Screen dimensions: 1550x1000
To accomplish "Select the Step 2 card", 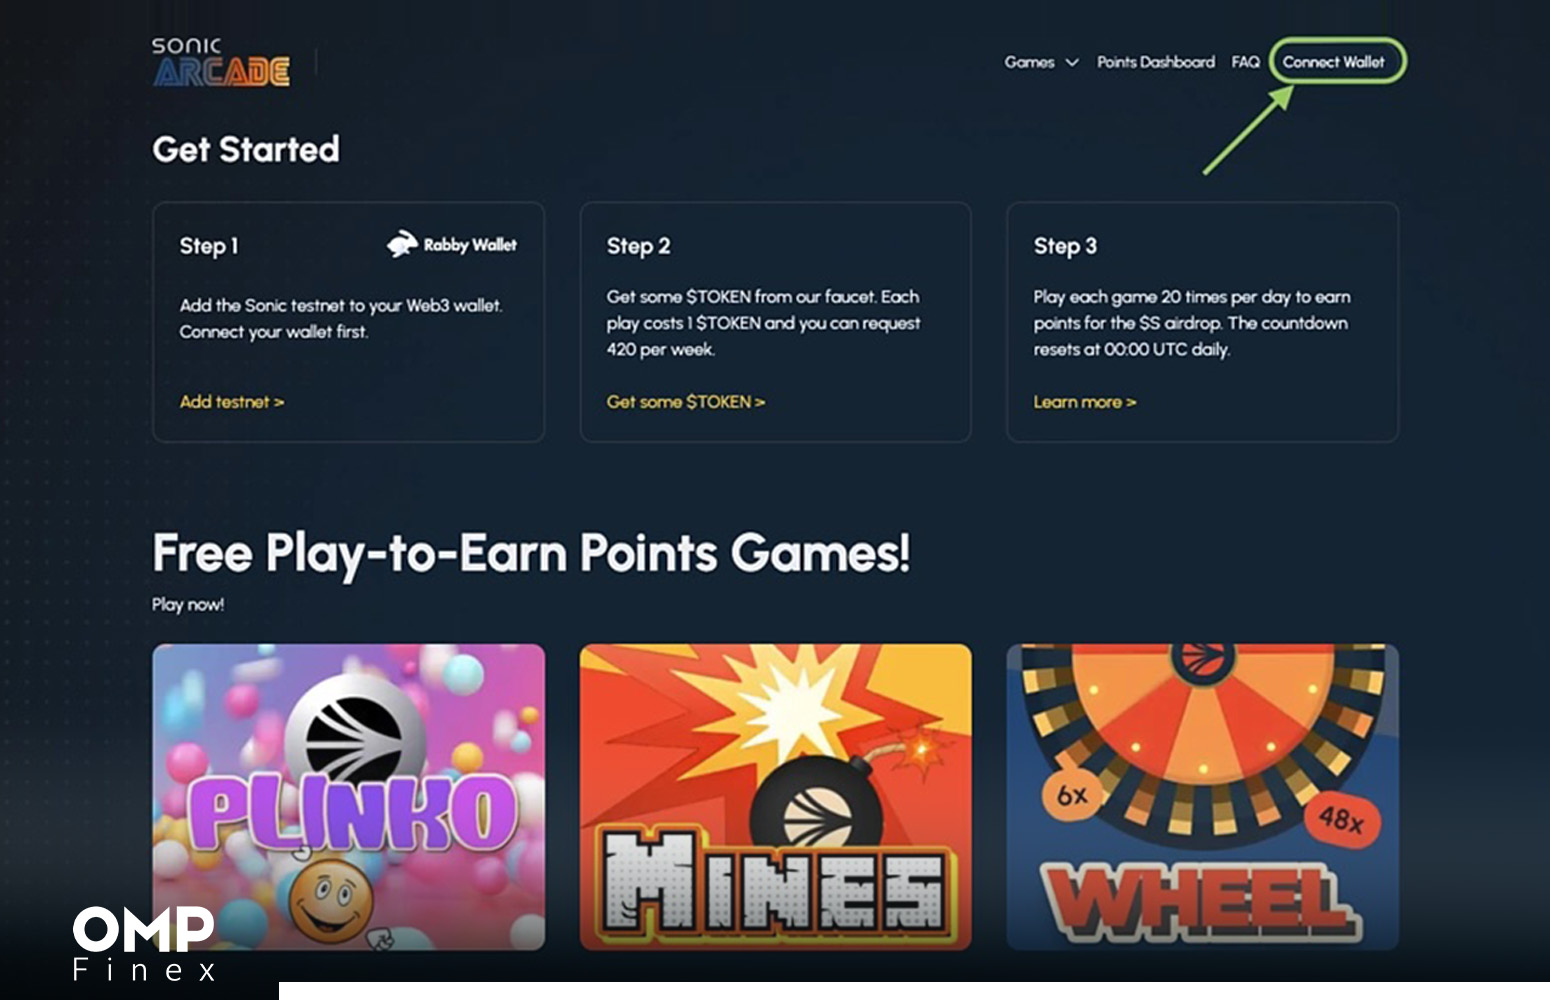I will (x=776, y=322).
